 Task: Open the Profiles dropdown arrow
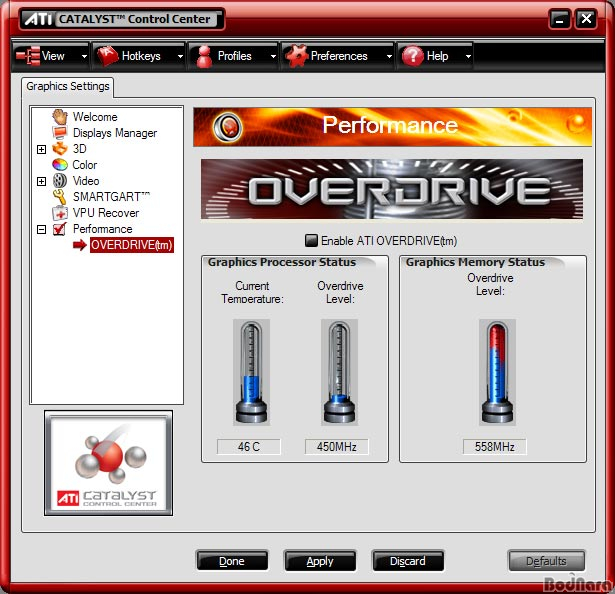272,57
